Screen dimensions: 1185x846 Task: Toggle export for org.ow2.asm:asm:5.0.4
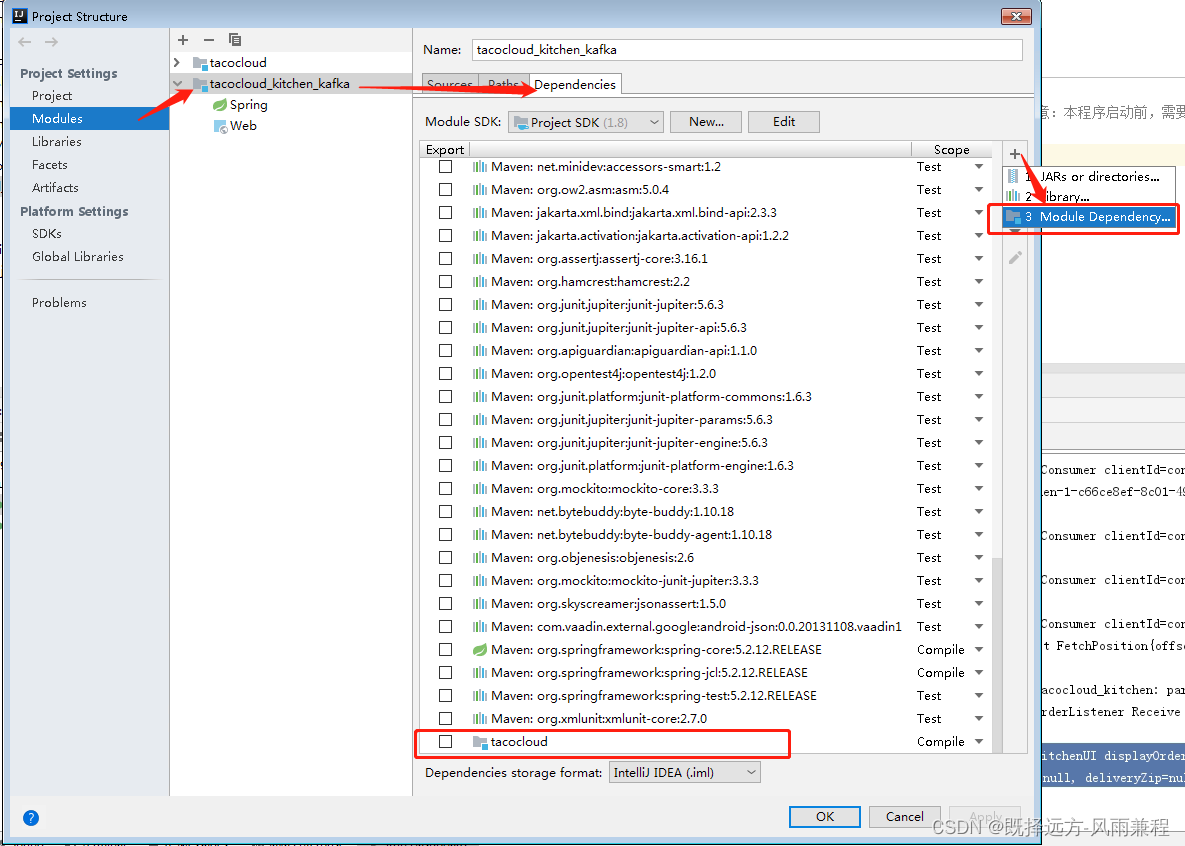(446, 189)
